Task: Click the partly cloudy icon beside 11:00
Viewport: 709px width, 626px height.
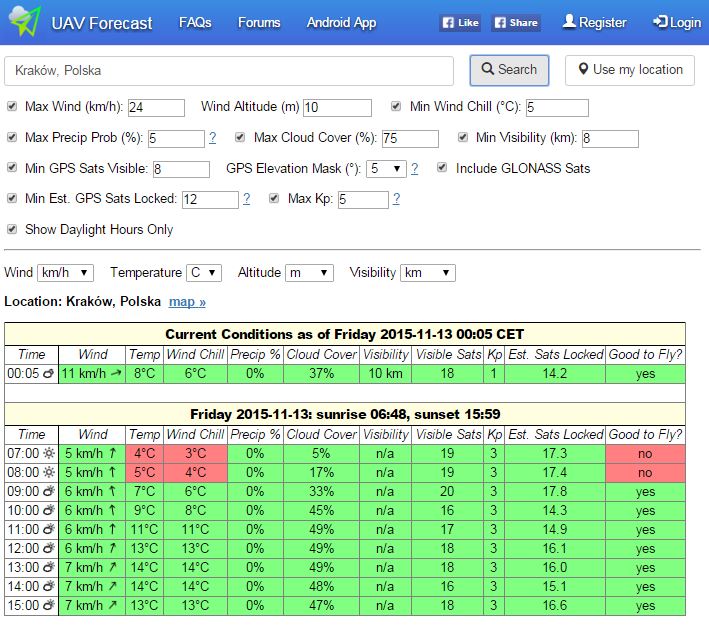Action: 49,529
